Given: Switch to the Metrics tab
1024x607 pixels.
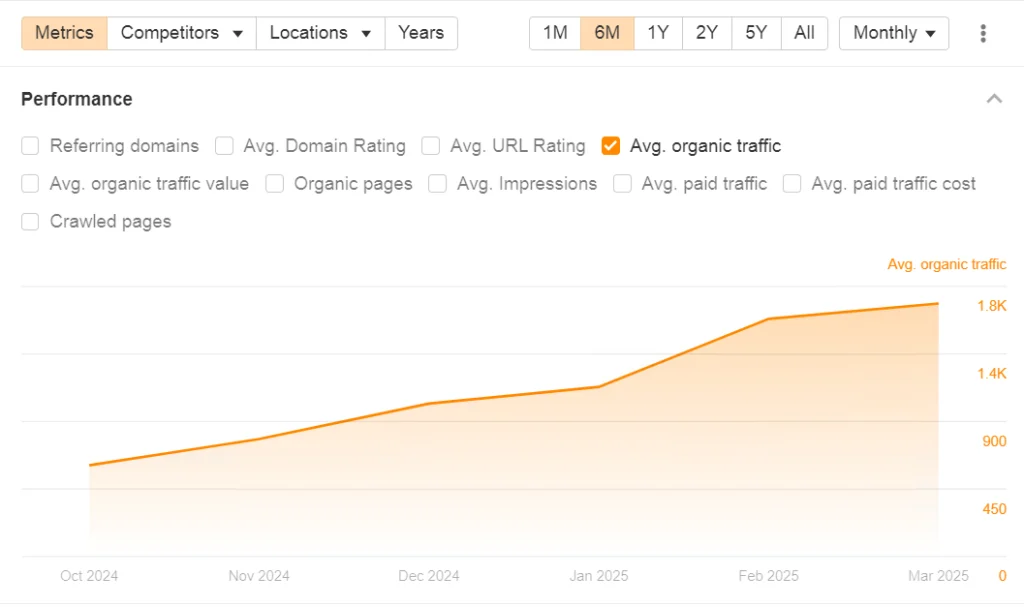Looking at the screenshot, I should [64, 33].
